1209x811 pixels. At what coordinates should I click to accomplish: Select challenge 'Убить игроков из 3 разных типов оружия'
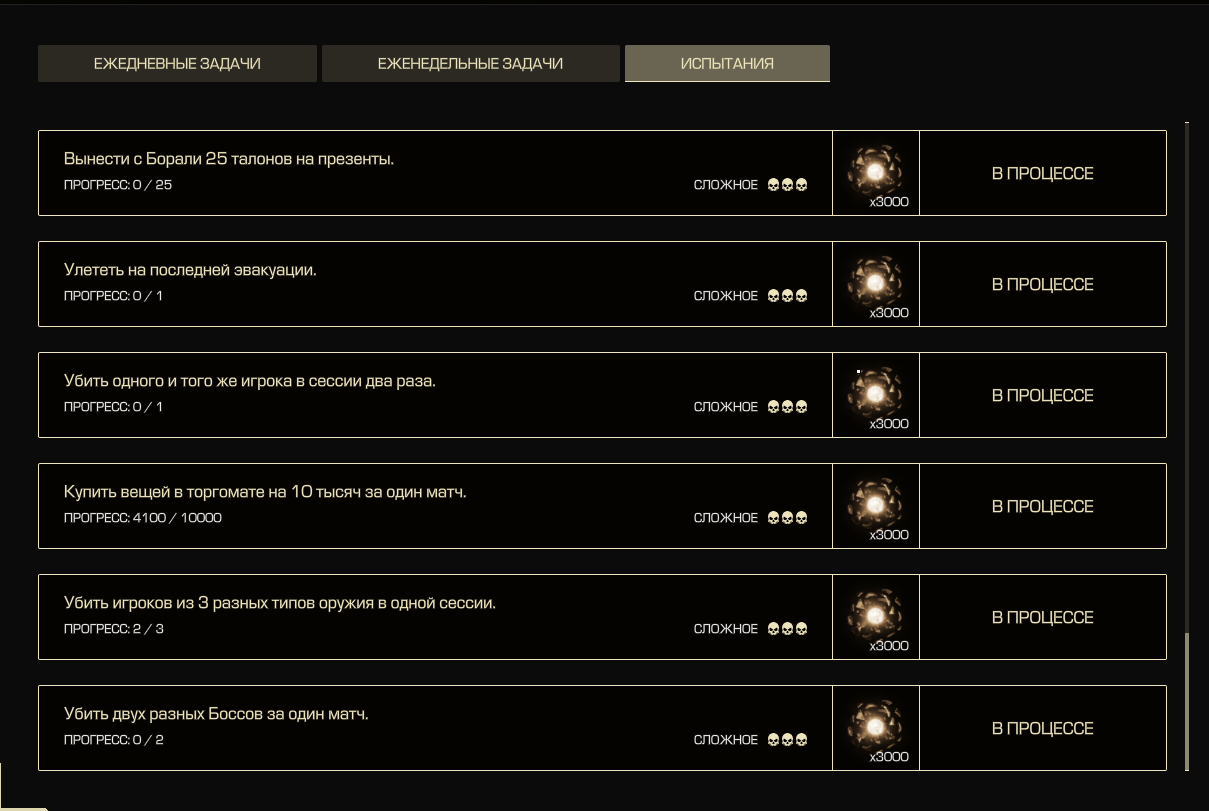(435, 617)
